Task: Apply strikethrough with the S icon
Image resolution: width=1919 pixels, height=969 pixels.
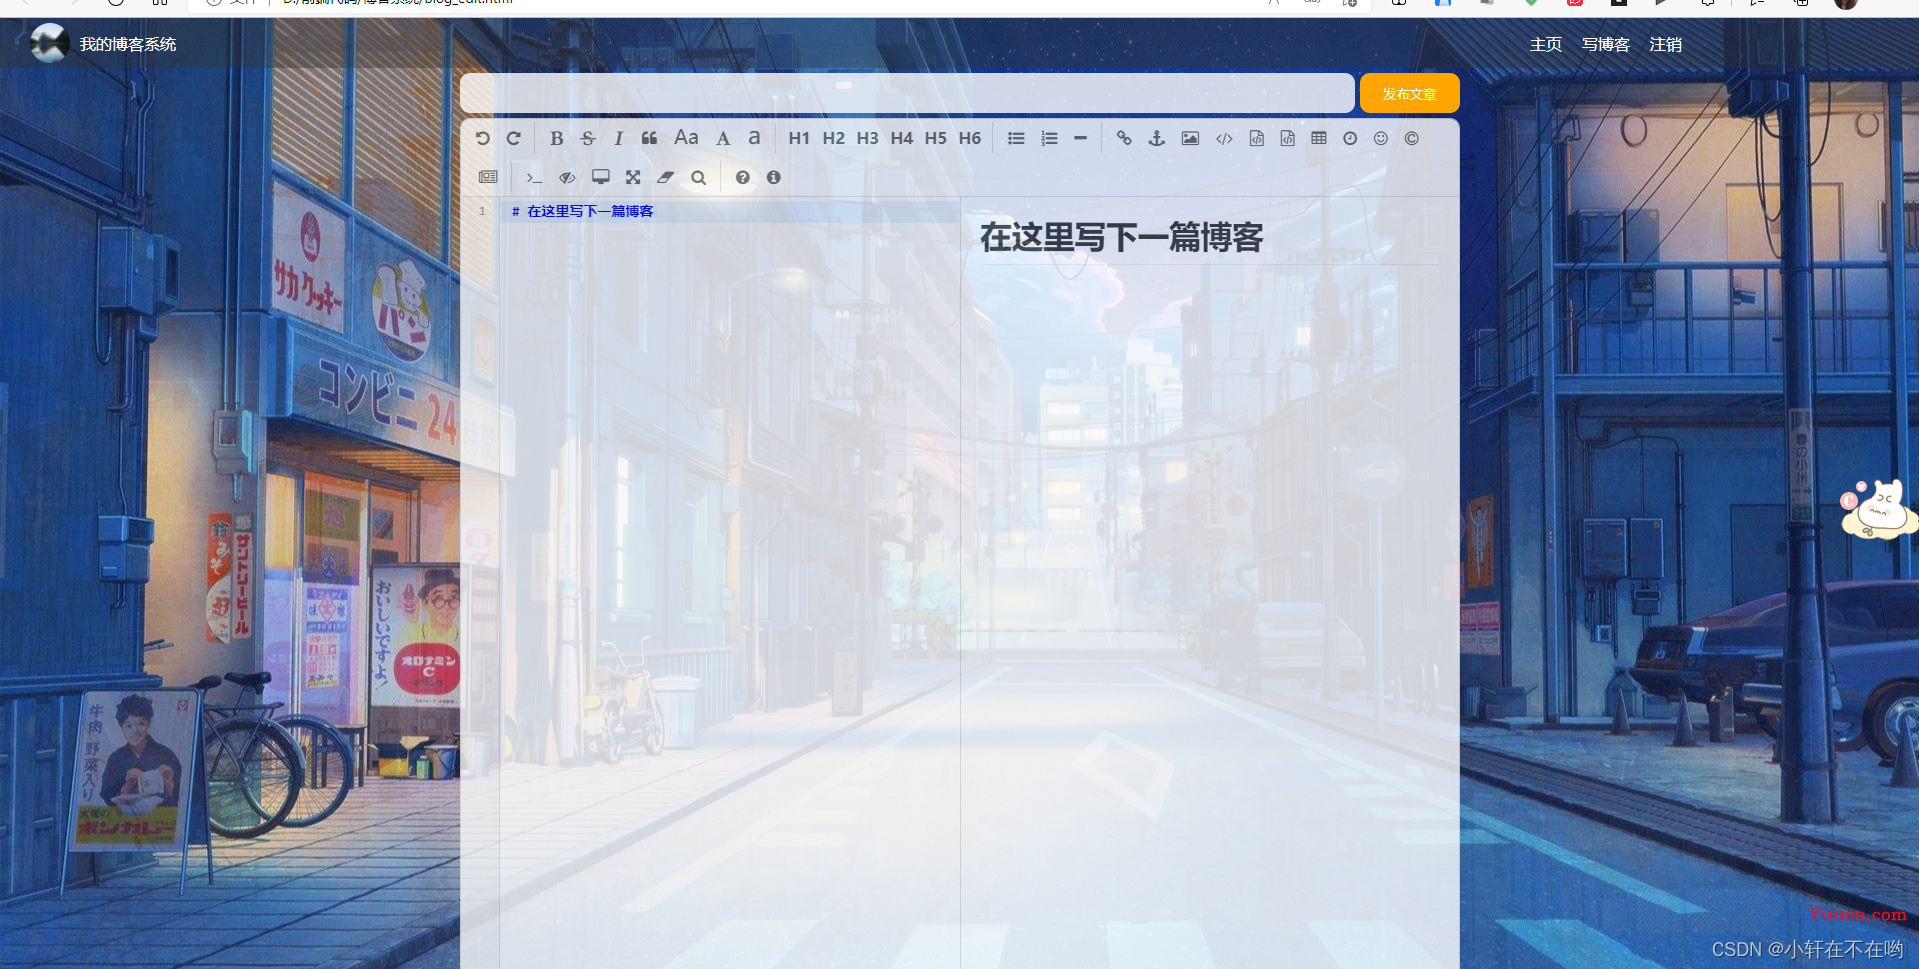Action: click(x=588, y=138)
